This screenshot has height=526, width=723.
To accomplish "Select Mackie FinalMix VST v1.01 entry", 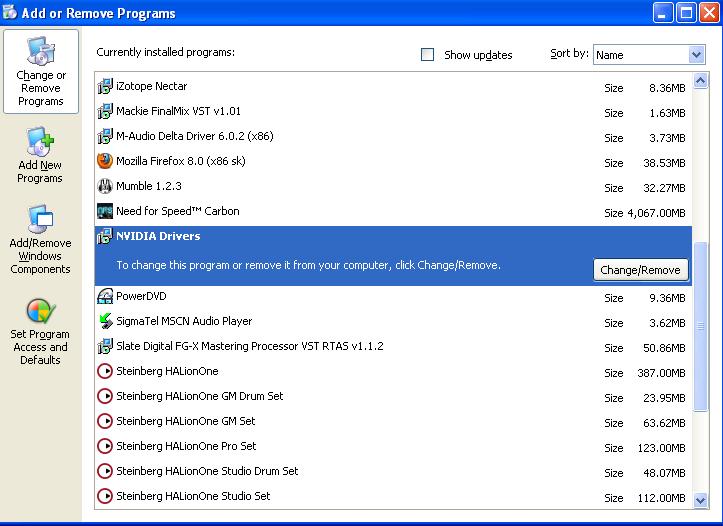I will tap(393, 111).
